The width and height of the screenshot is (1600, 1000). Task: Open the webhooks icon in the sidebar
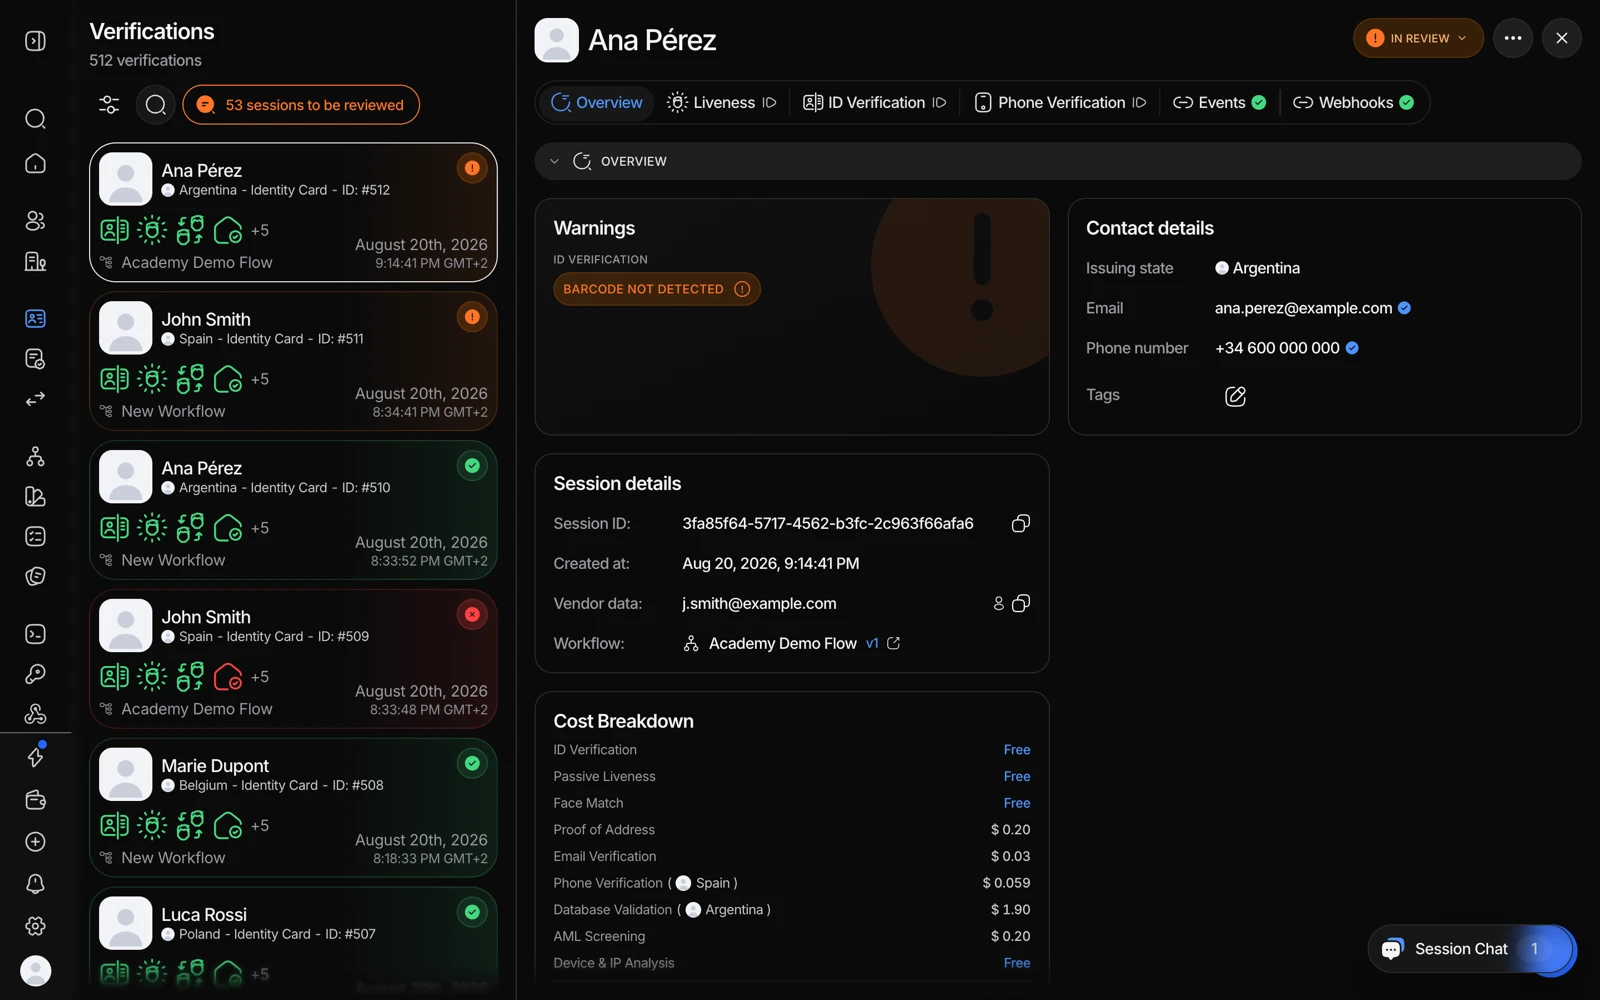click(x=35, y=714)
